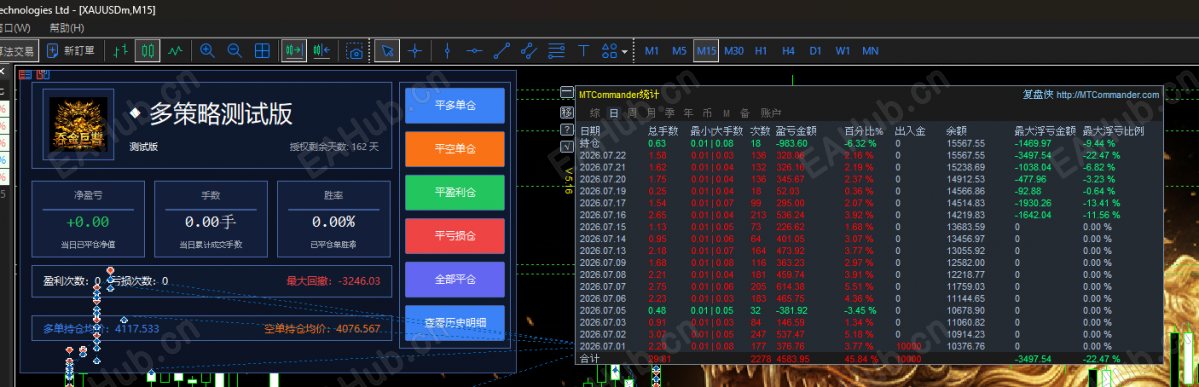Toggle chart auto-scroll to latest bar
Screen dimensions: 1199x387
pos(293,51)
